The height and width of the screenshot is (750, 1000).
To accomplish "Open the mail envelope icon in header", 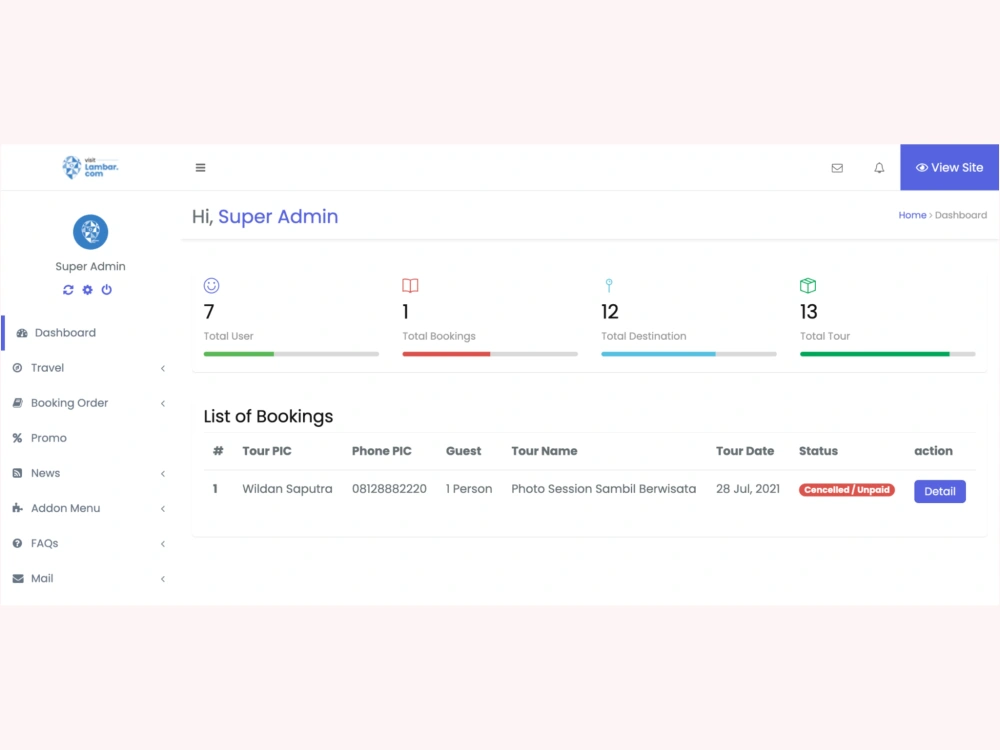I will (837, 168).
